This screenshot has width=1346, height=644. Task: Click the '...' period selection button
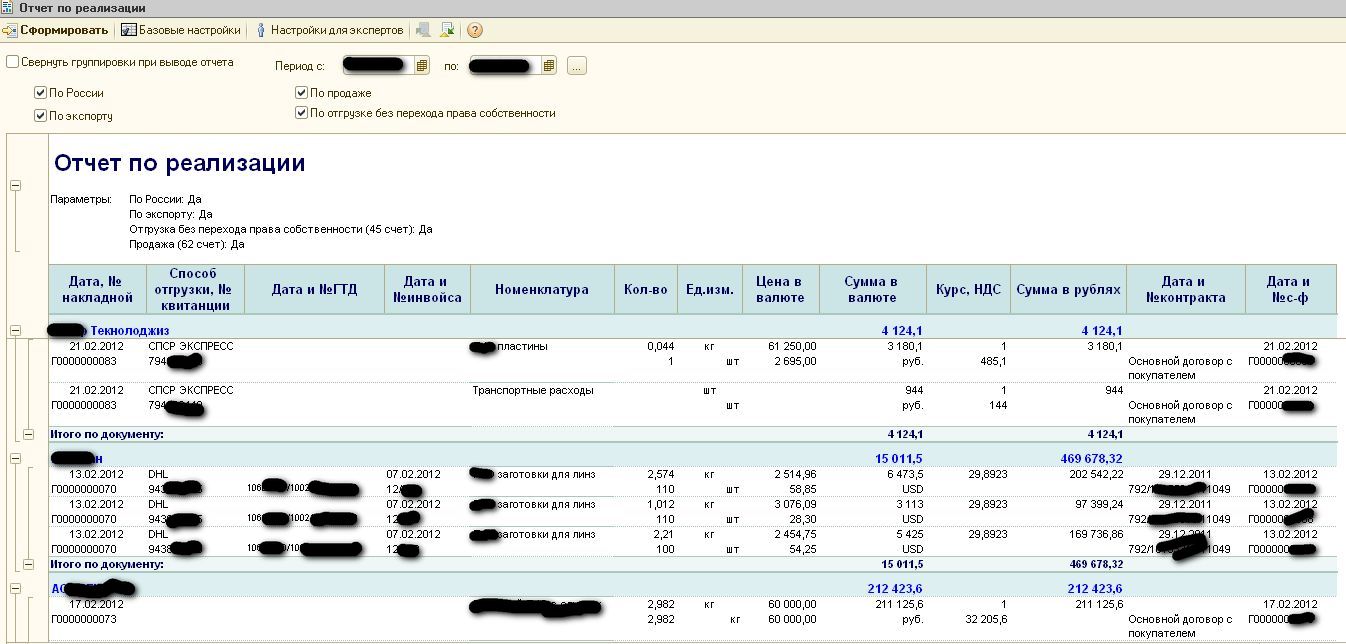[577, 66]
